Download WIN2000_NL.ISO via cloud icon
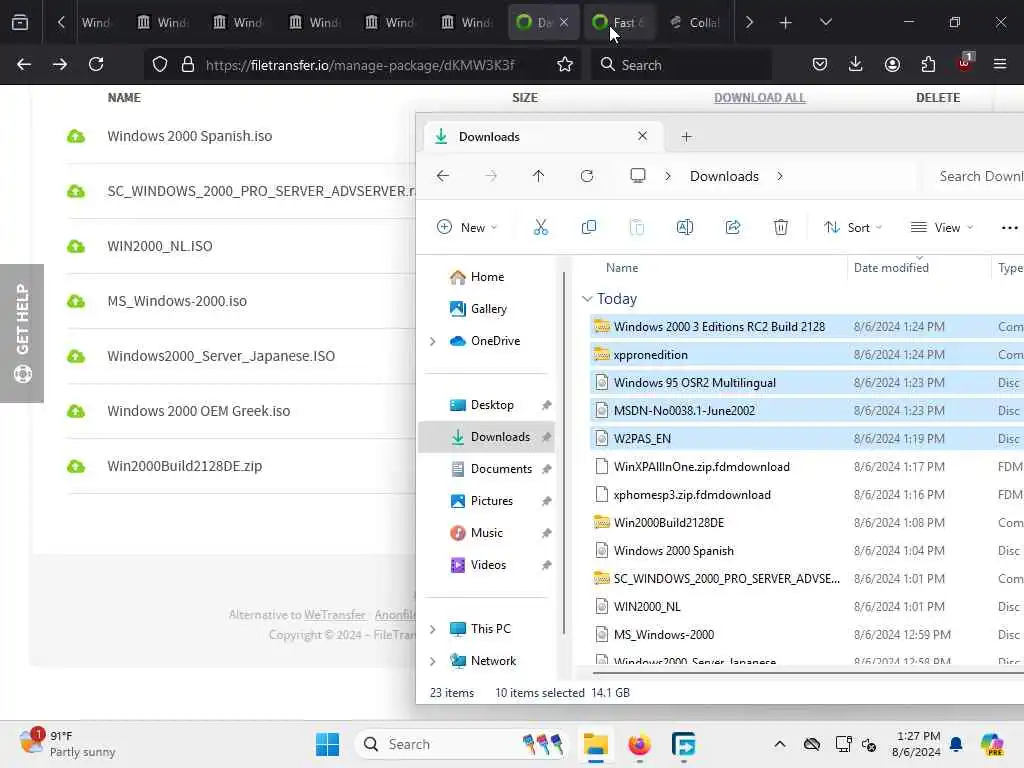Screen dimensions: 1024x768 coord(76,246)
